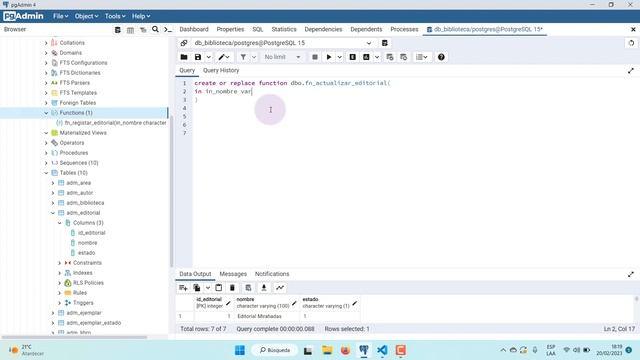Switch to the SQL tab
This screenshot has width=640, height=360.
pyautogui.click(x=258, y=29)
